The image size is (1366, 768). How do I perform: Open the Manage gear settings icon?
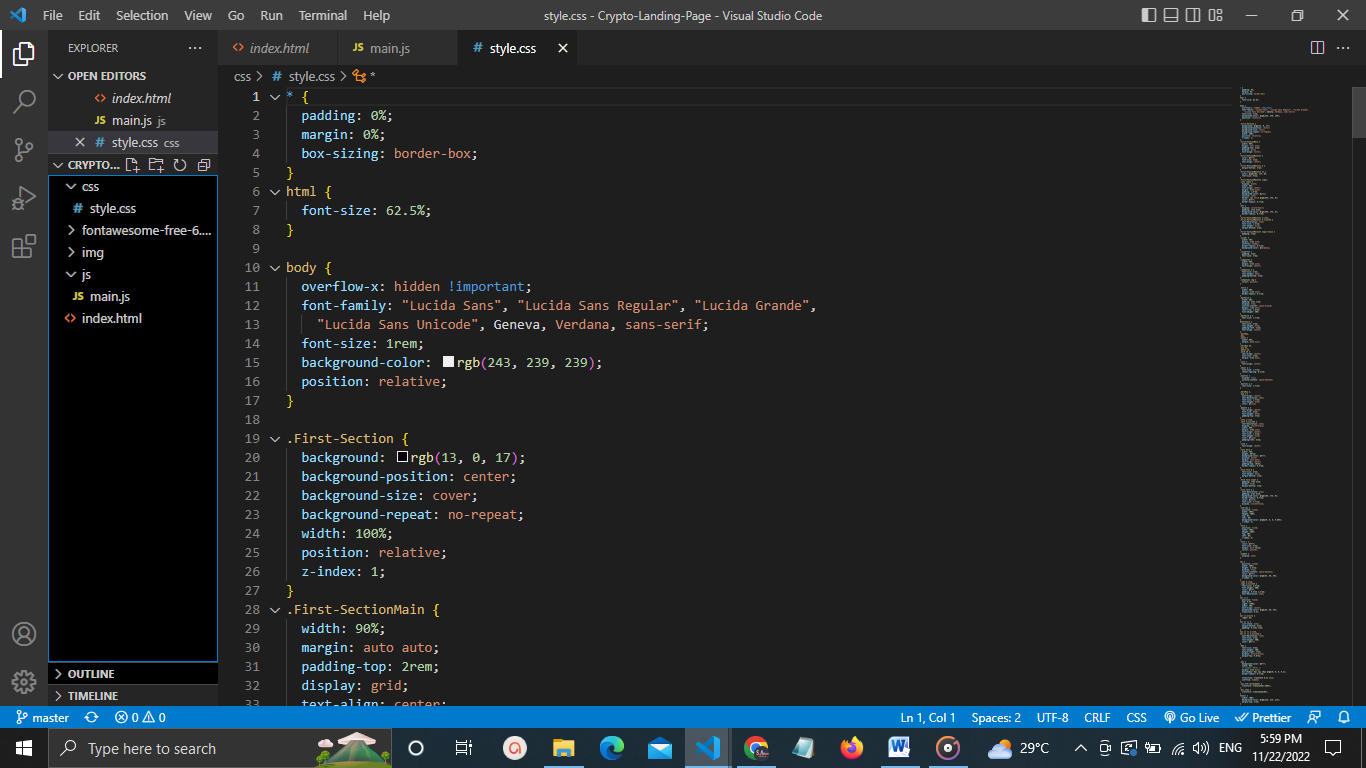tap(24, 682)
